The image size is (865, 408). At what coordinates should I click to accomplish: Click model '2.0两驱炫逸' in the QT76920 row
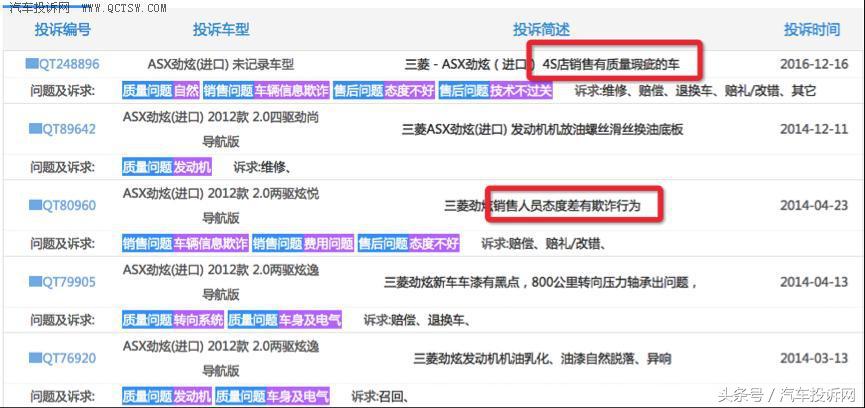[x=286, y=347]
